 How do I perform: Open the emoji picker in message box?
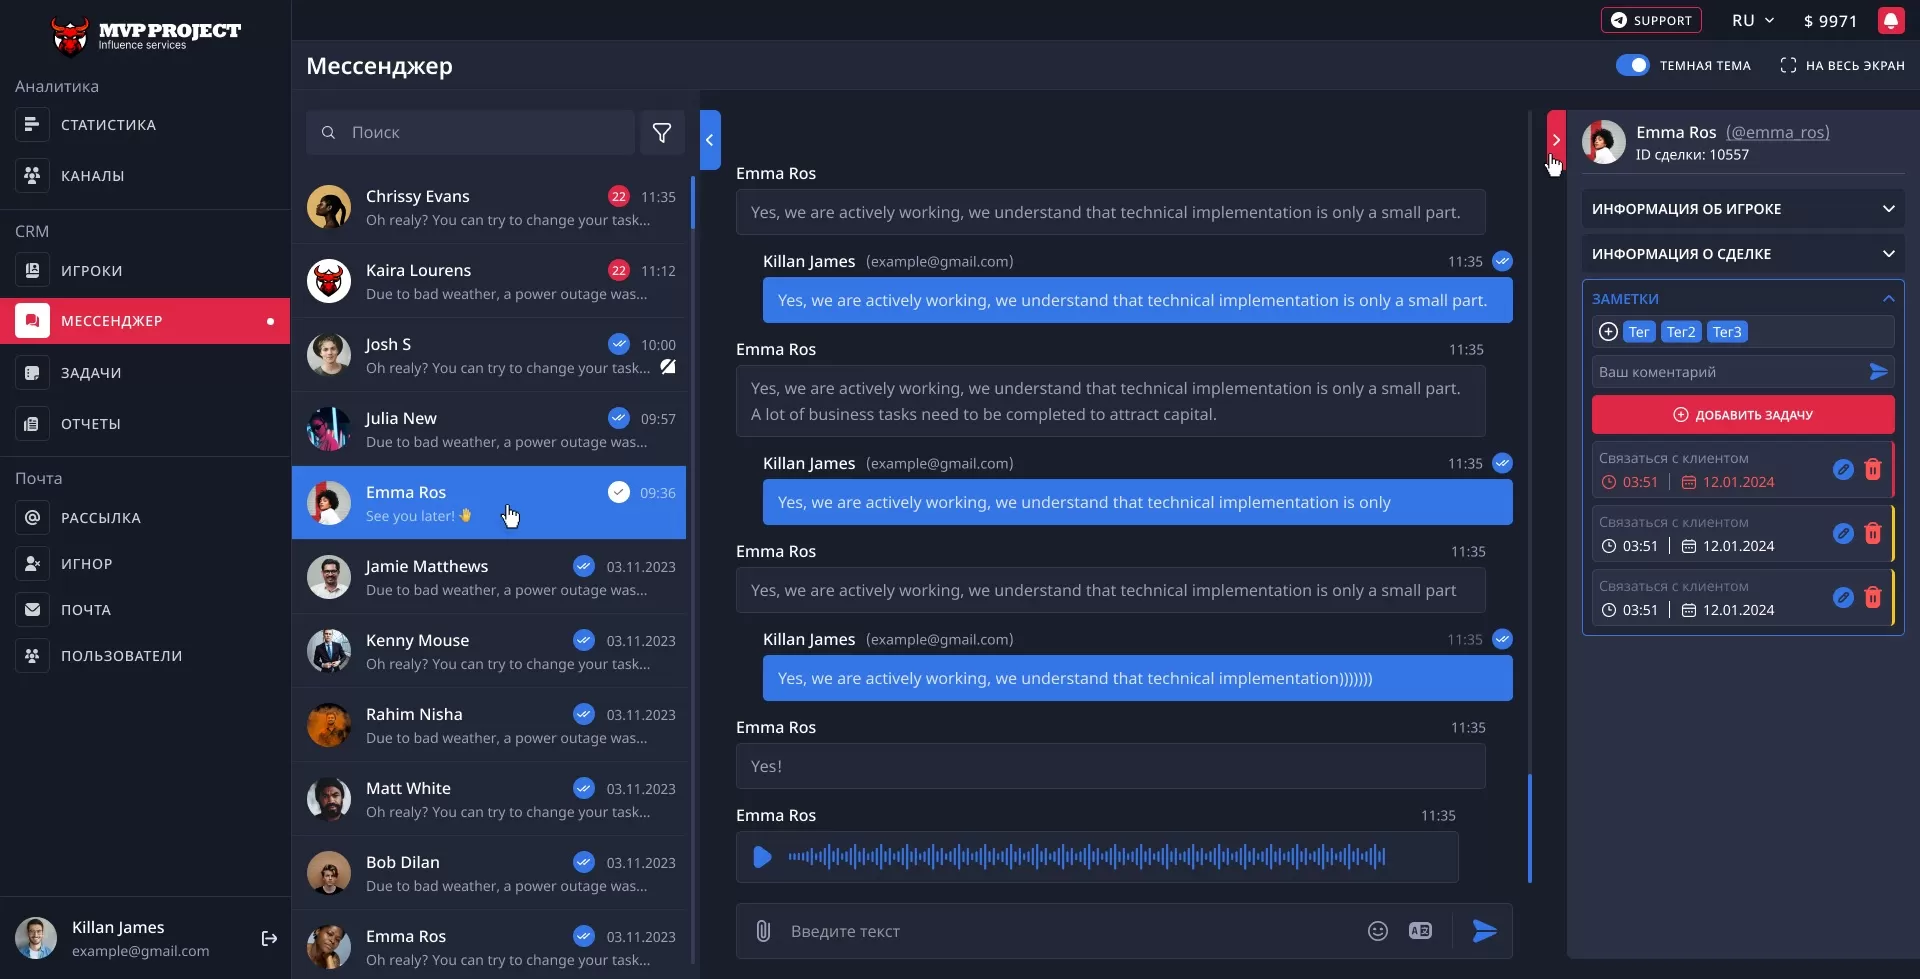point(1377,931)
